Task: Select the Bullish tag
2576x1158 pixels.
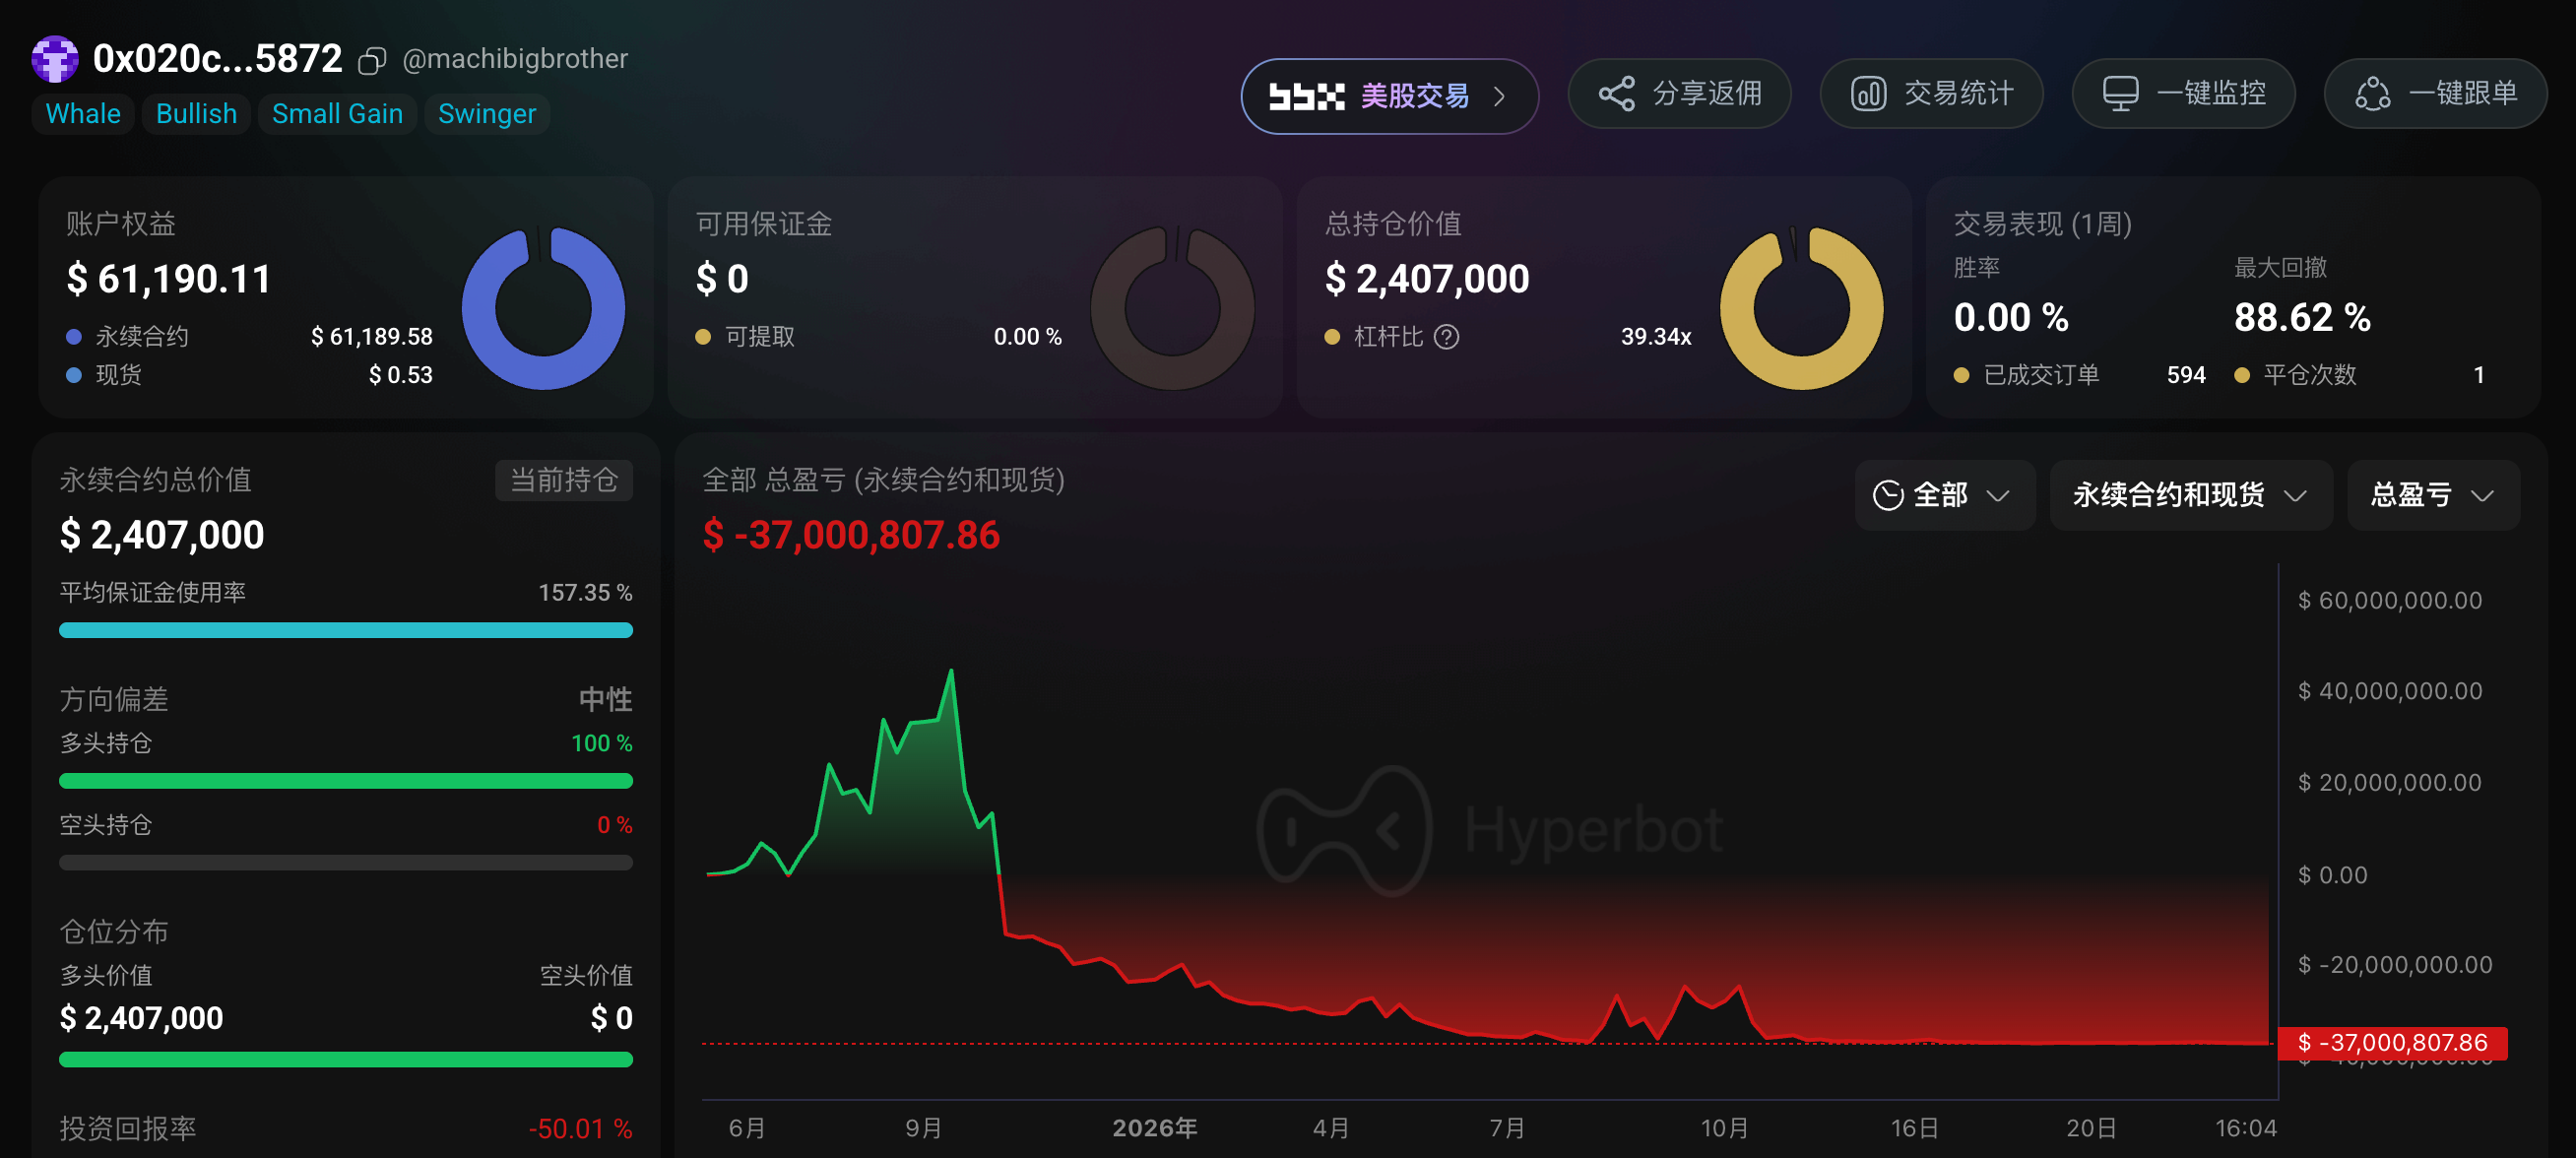Action: click(196, 114)
